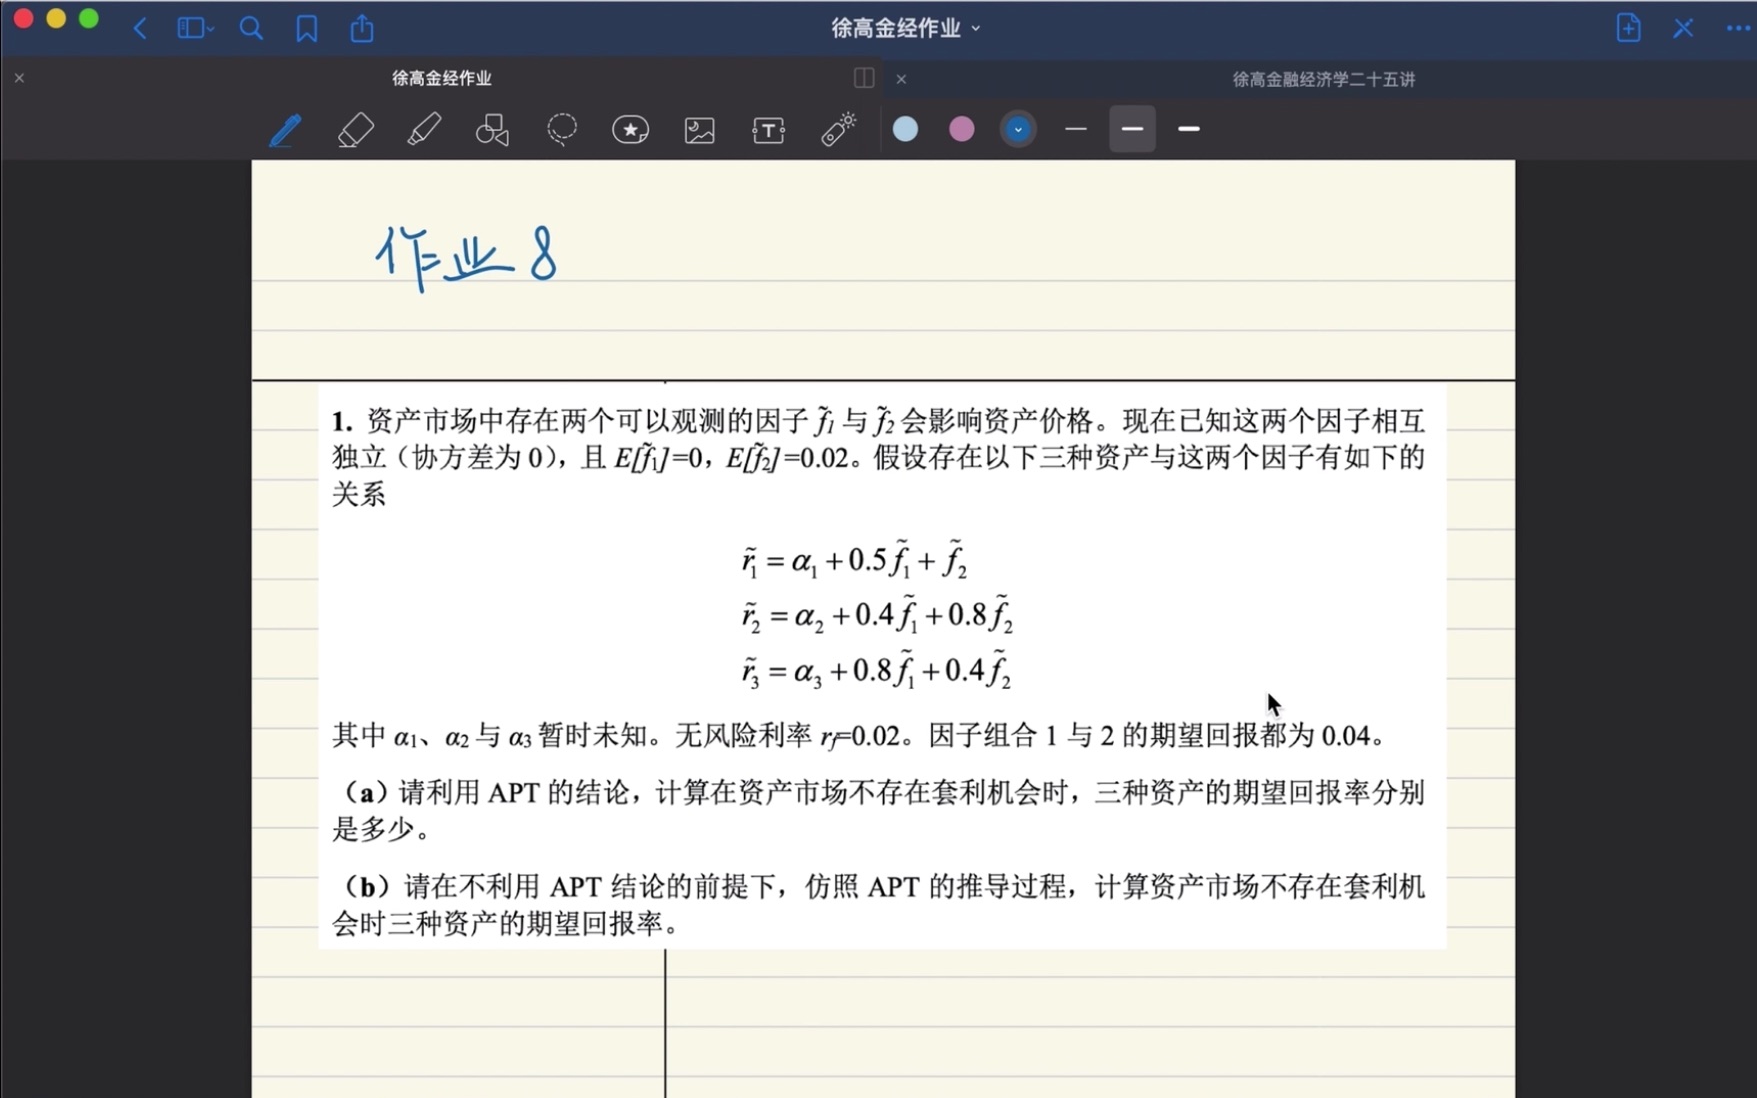The width and height of the screenshot is (1757, 1098).
Task: Select the Shapes tool
Action: (x=492, y=130)
